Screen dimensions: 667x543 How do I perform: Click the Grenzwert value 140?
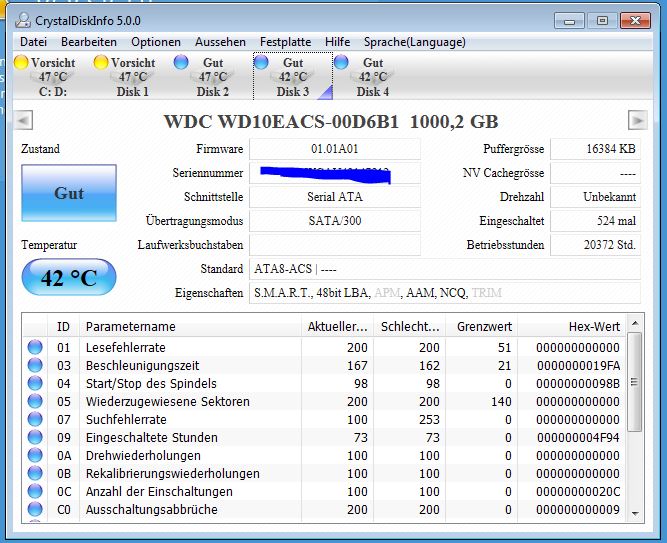tap(501, 401)
